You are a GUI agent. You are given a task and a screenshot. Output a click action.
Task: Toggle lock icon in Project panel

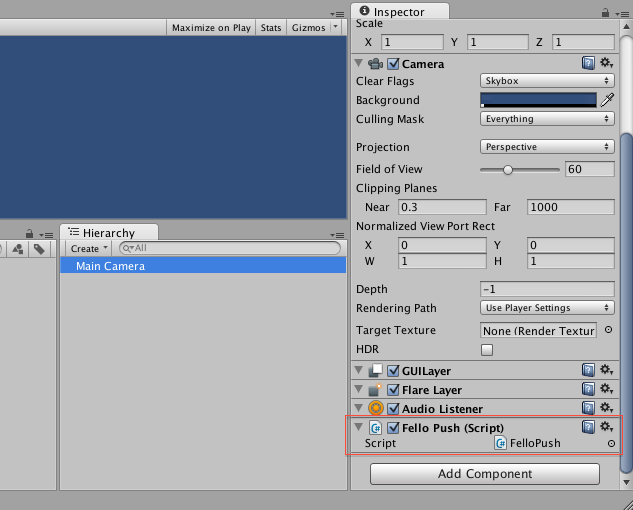29,234
